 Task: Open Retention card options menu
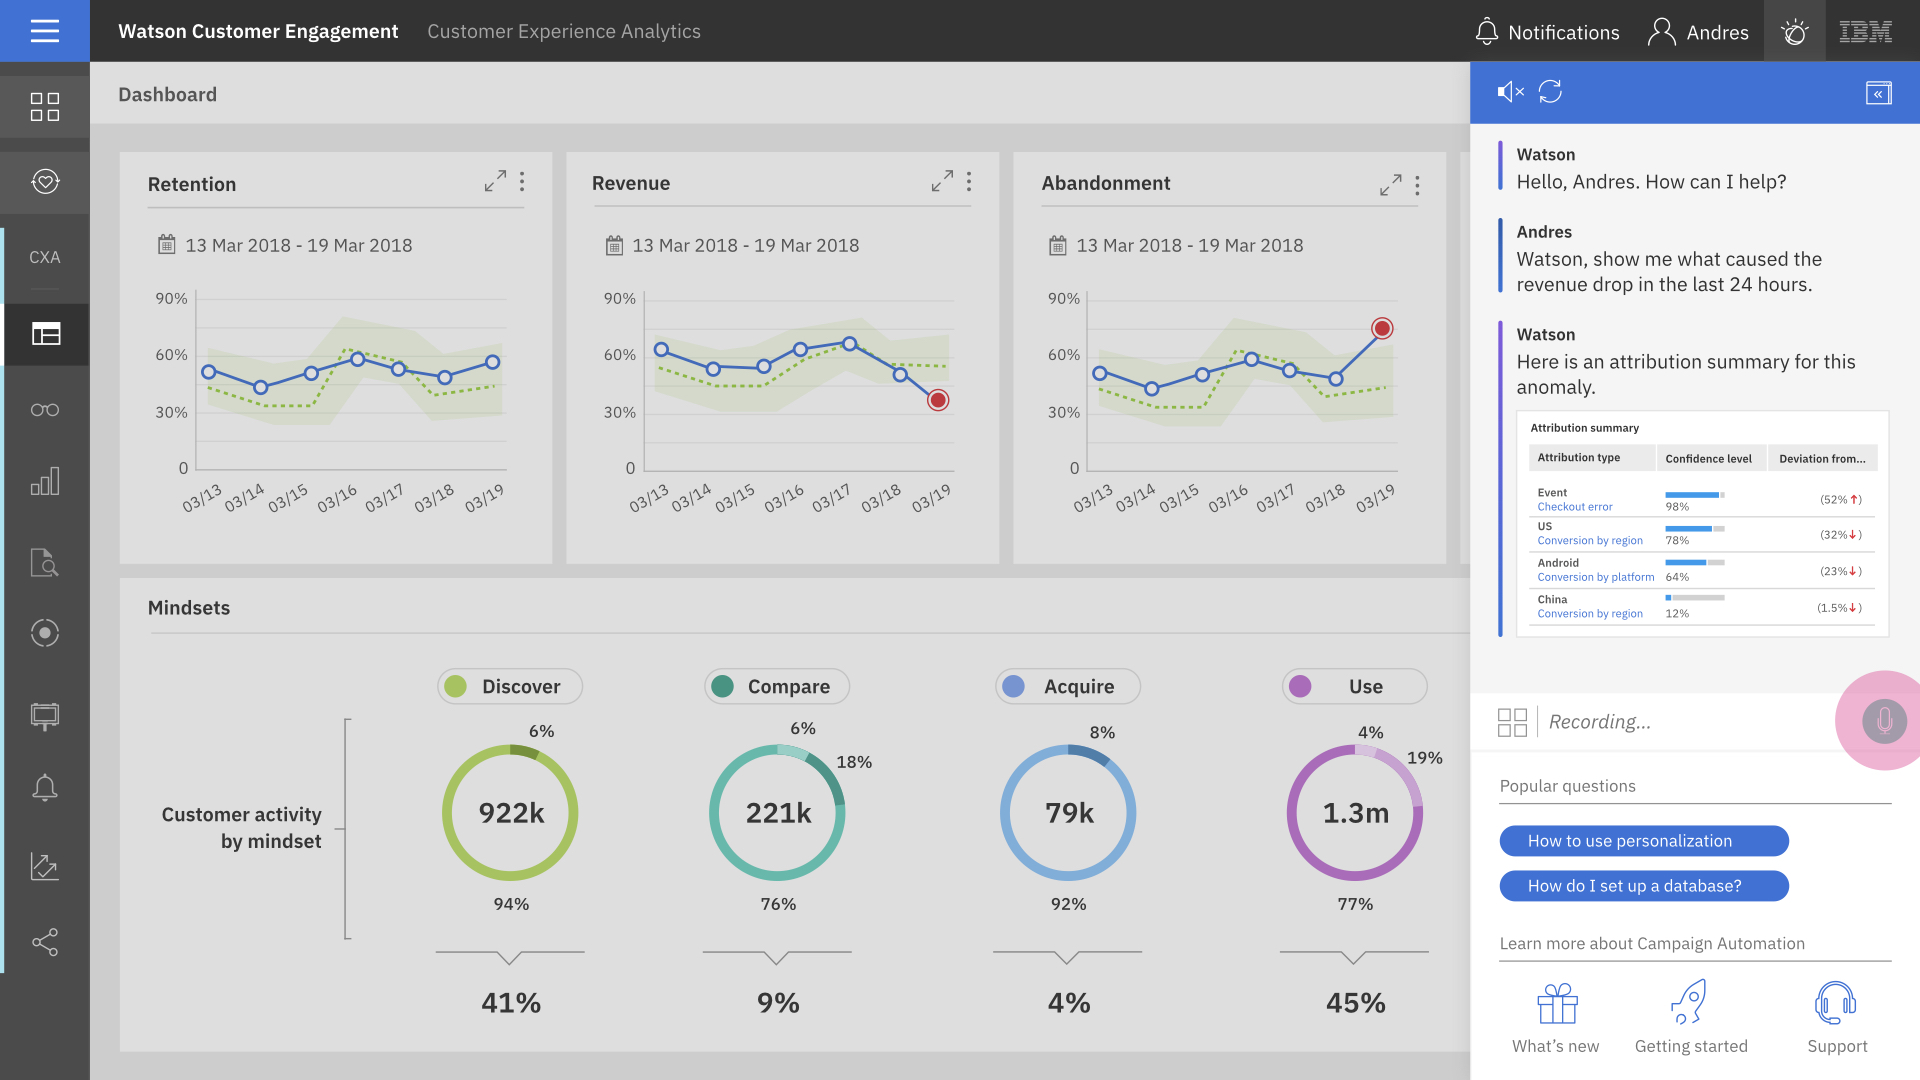pos(522,181)
